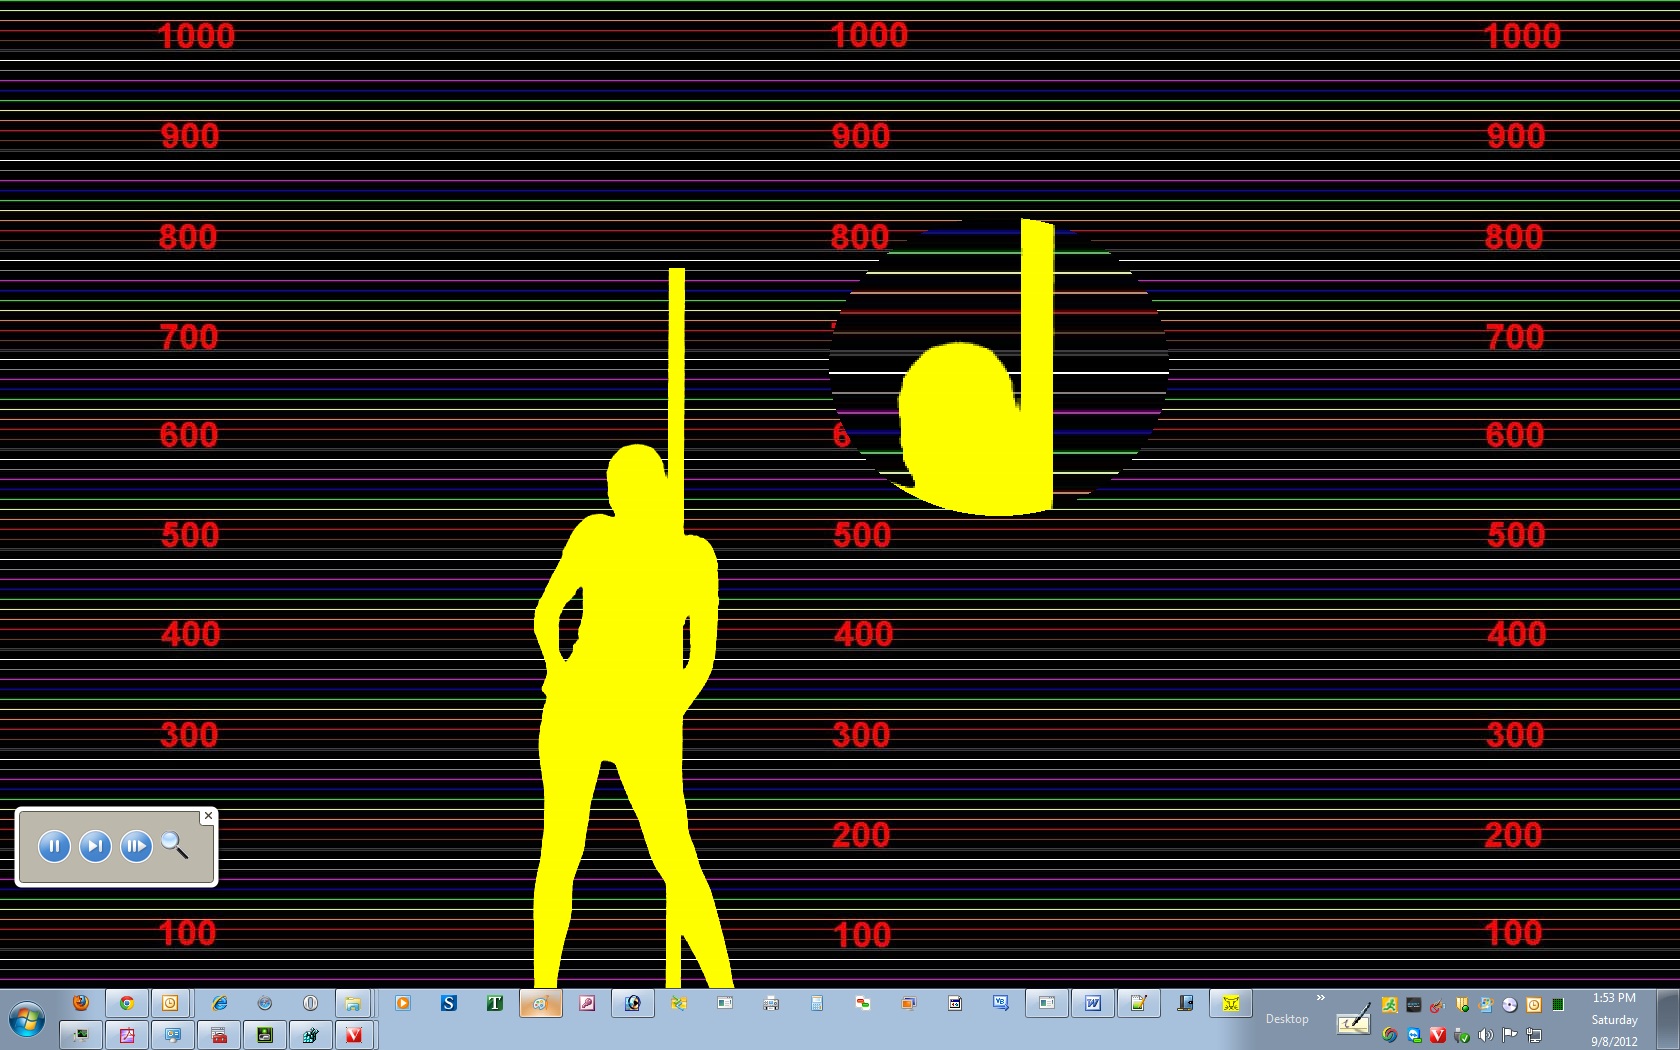Click the active Paint taskbar button
1680x1050 pixels.
[x=540, y=1003]
